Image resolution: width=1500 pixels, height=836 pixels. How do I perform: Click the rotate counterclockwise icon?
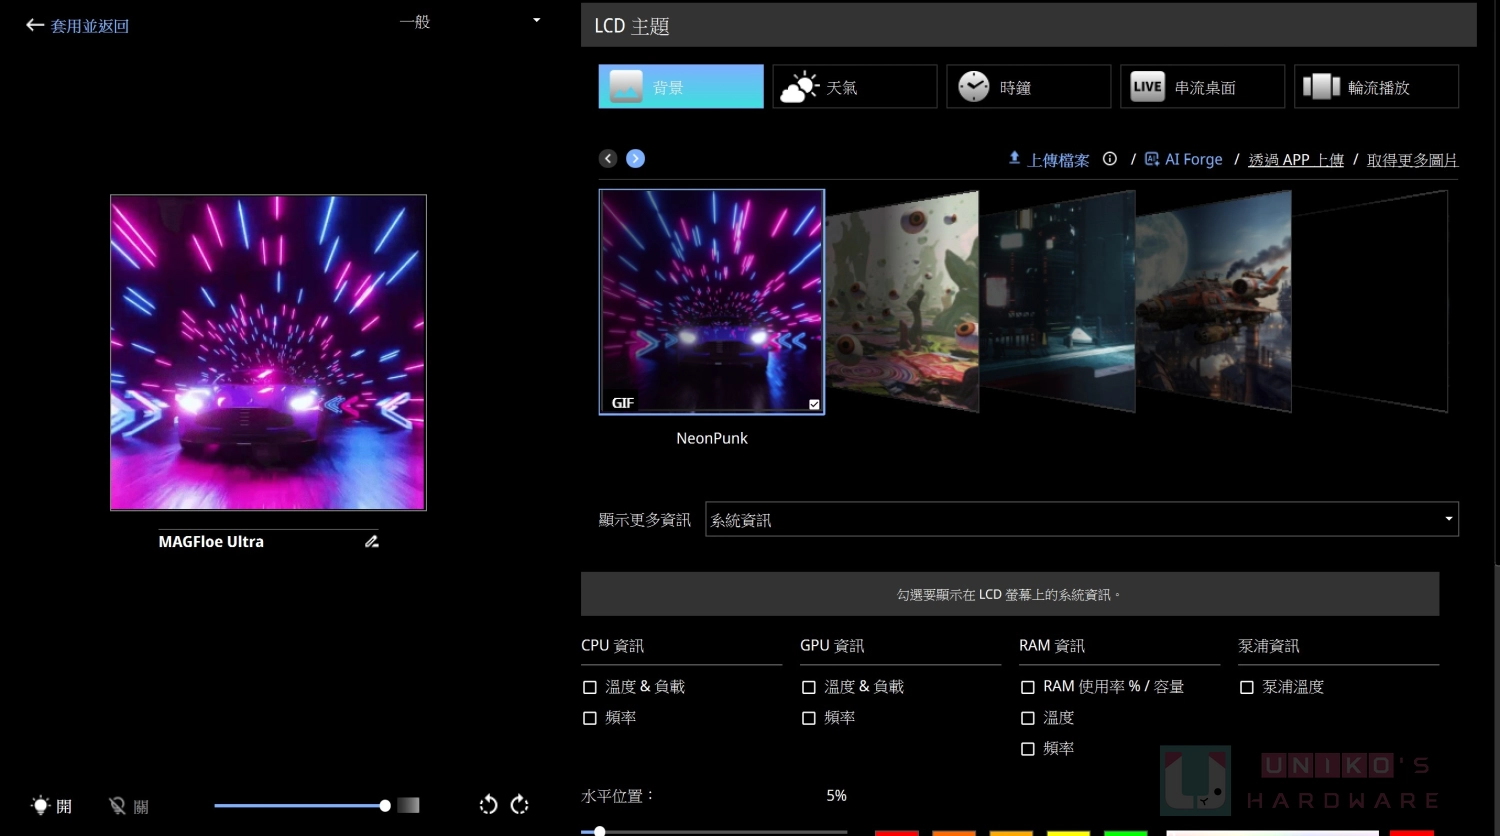(488, 805)
